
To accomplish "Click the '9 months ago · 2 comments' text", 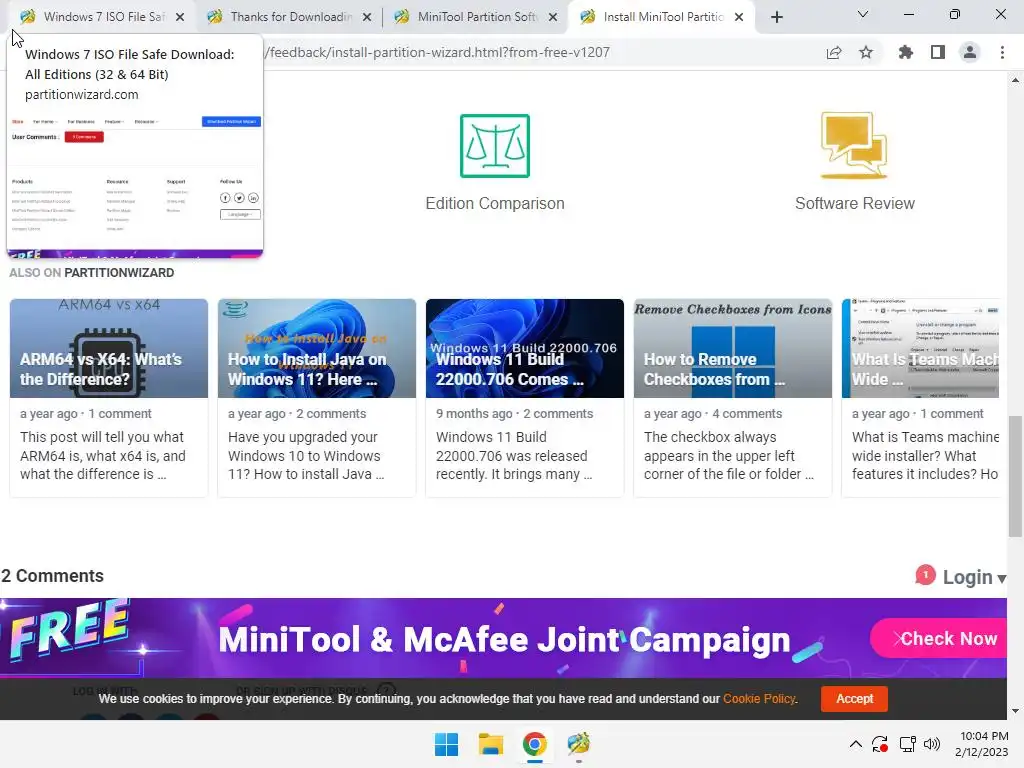I will click(x=515, y=413).
